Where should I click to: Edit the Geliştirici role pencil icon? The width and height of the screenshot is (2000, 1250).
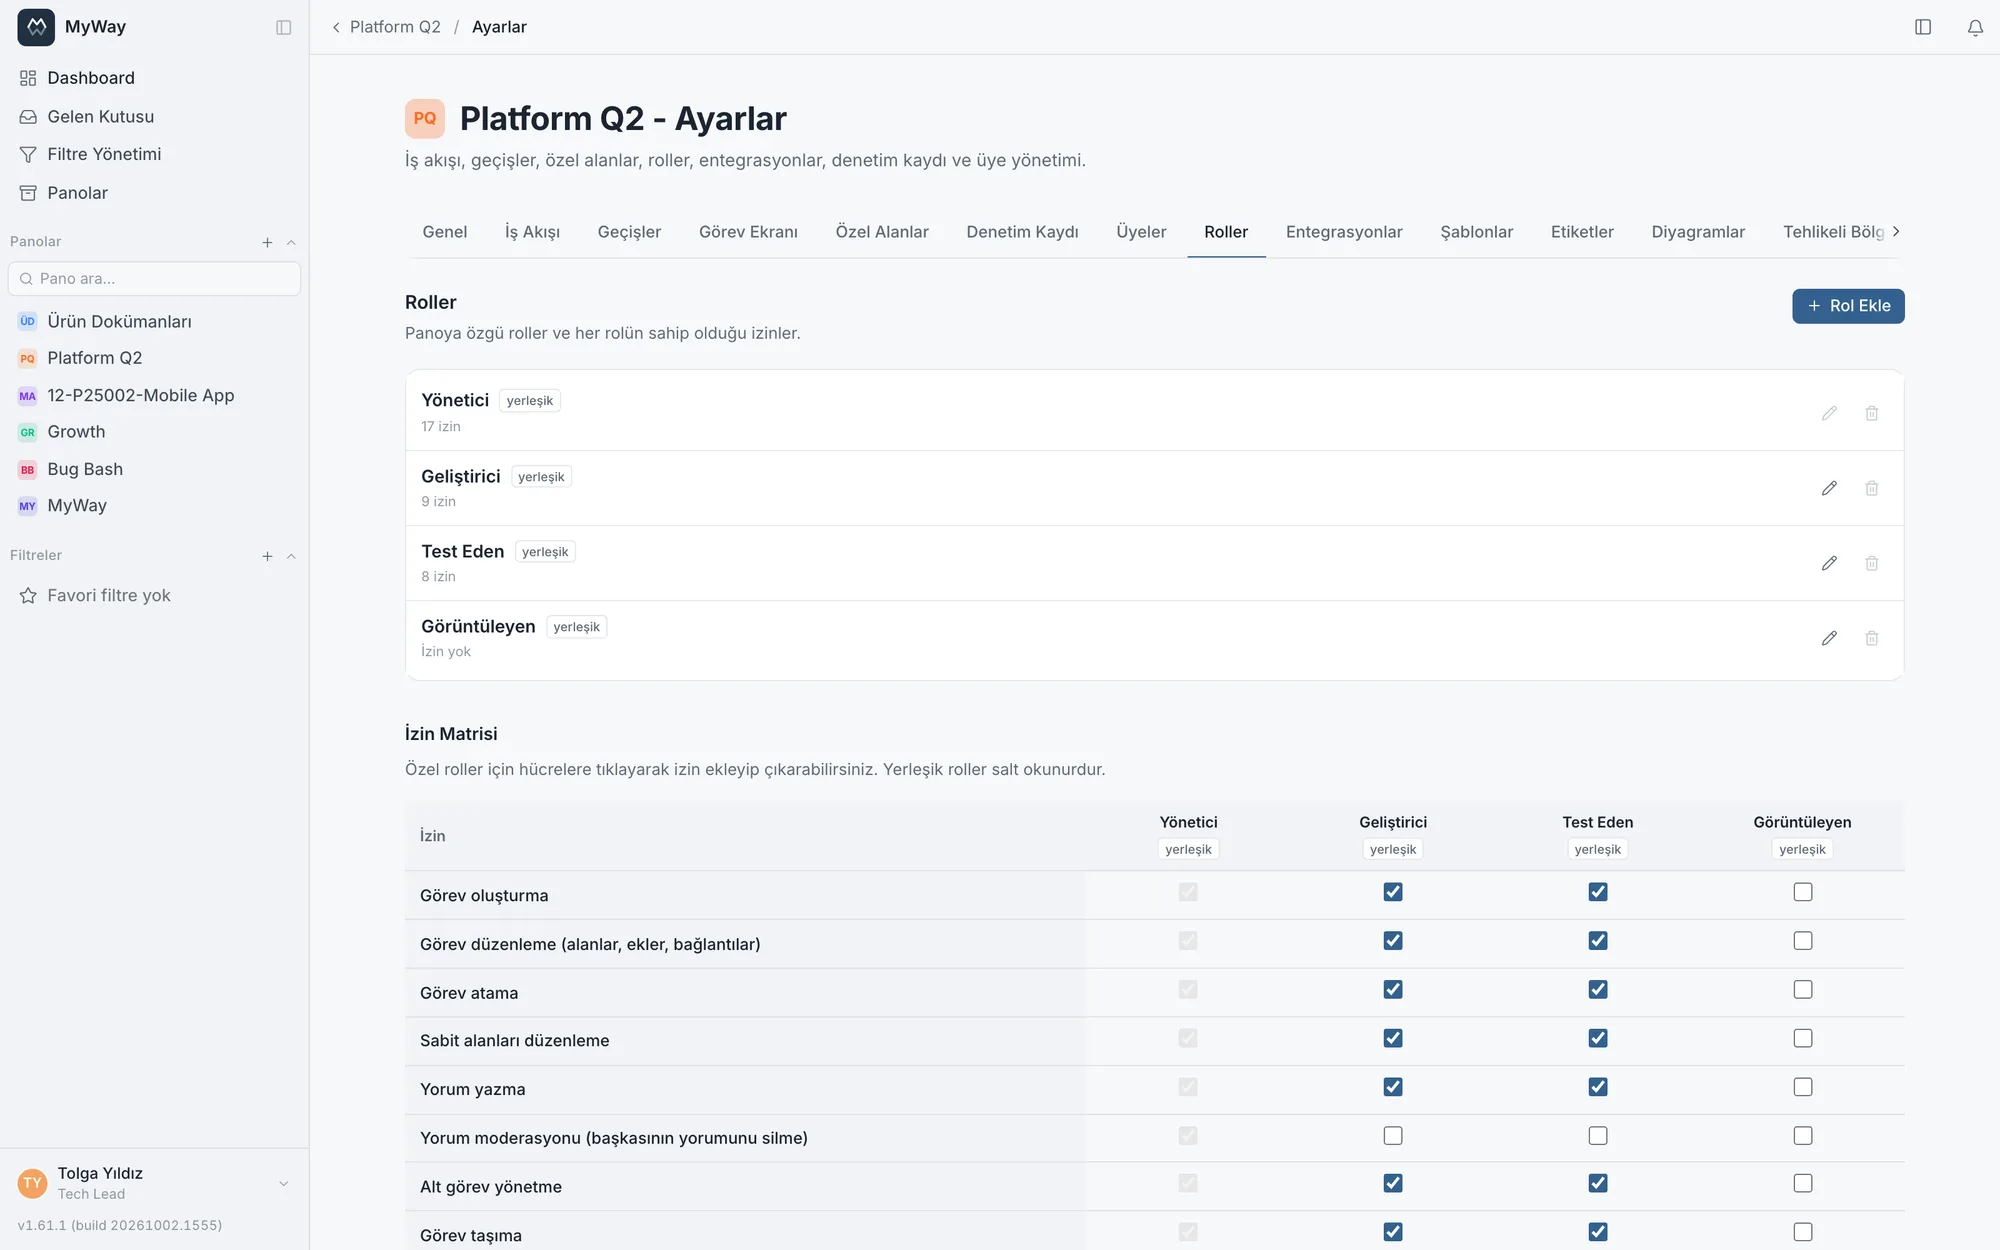(1829, 488)
